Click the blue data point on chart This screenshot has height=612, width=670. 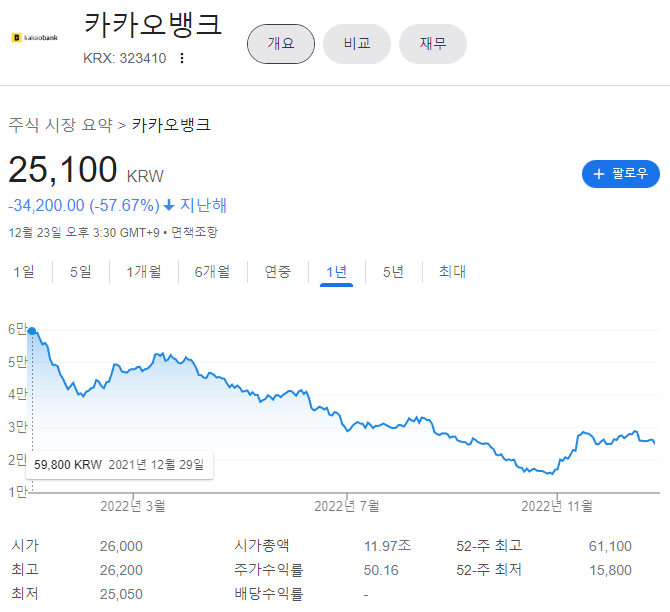coord(32,331)
